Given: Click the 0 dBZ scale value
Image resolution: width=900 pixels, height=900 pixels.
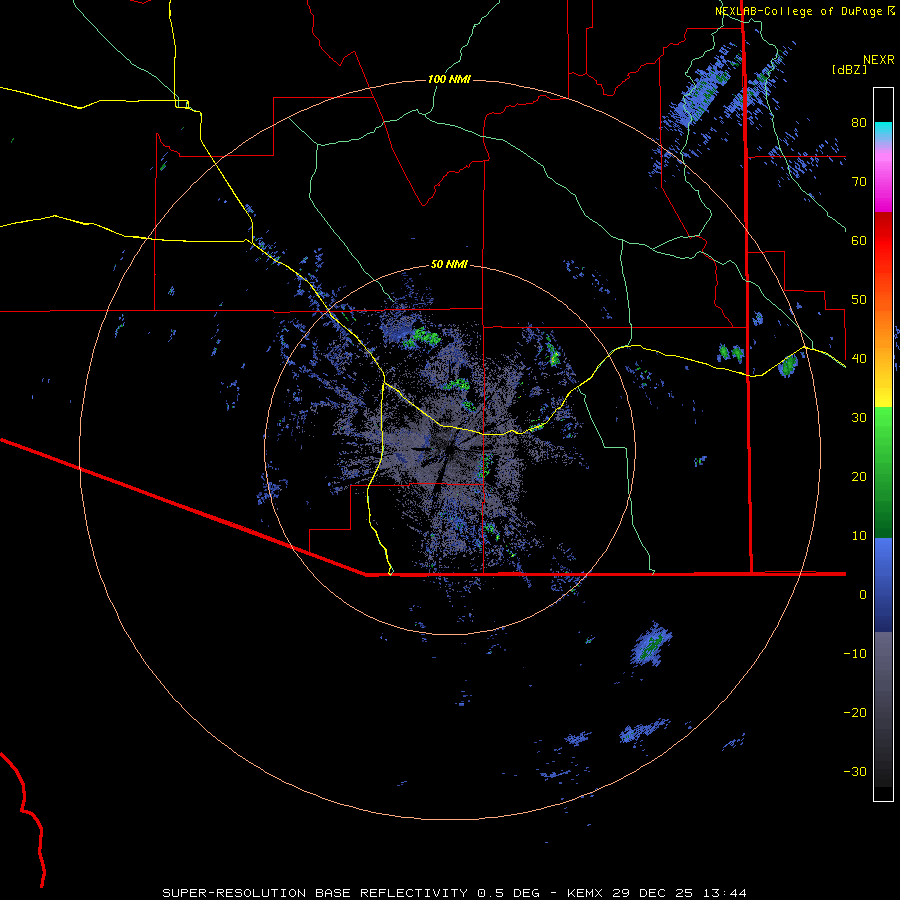Looking at the screenshot, I should tap(863, 595).
